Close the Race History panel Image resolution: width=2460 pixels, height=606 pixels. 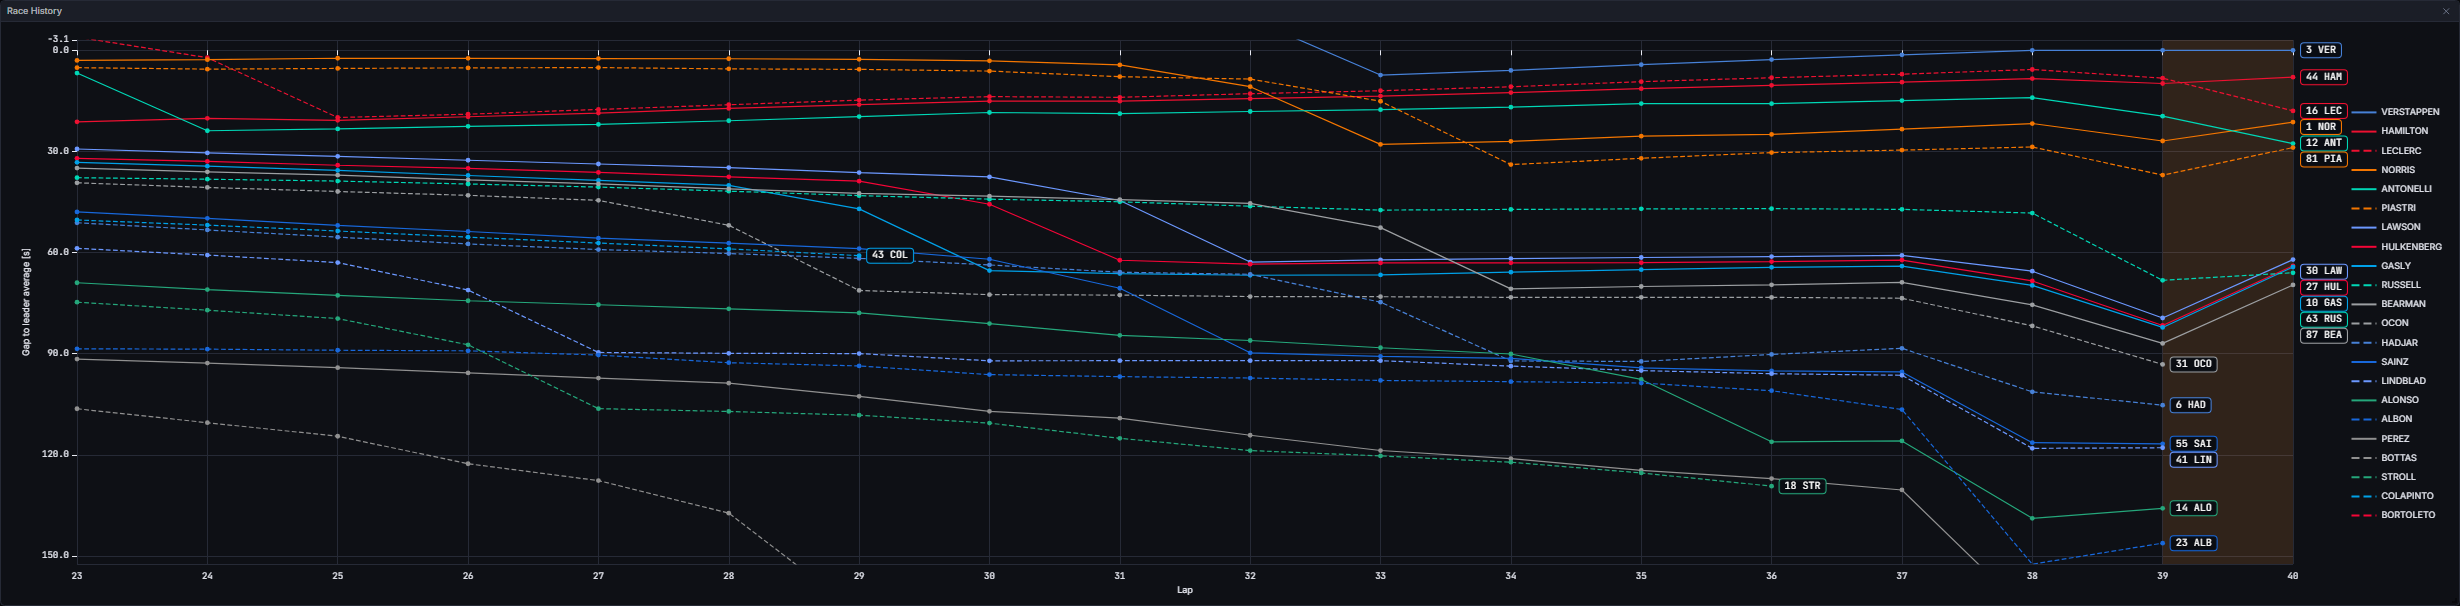[2446, 11]
